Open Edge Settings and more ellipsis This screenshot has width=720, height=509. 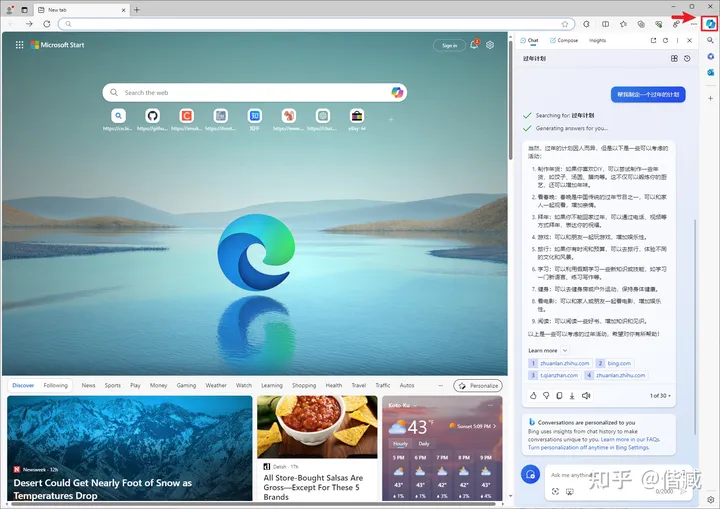(693, 24)
